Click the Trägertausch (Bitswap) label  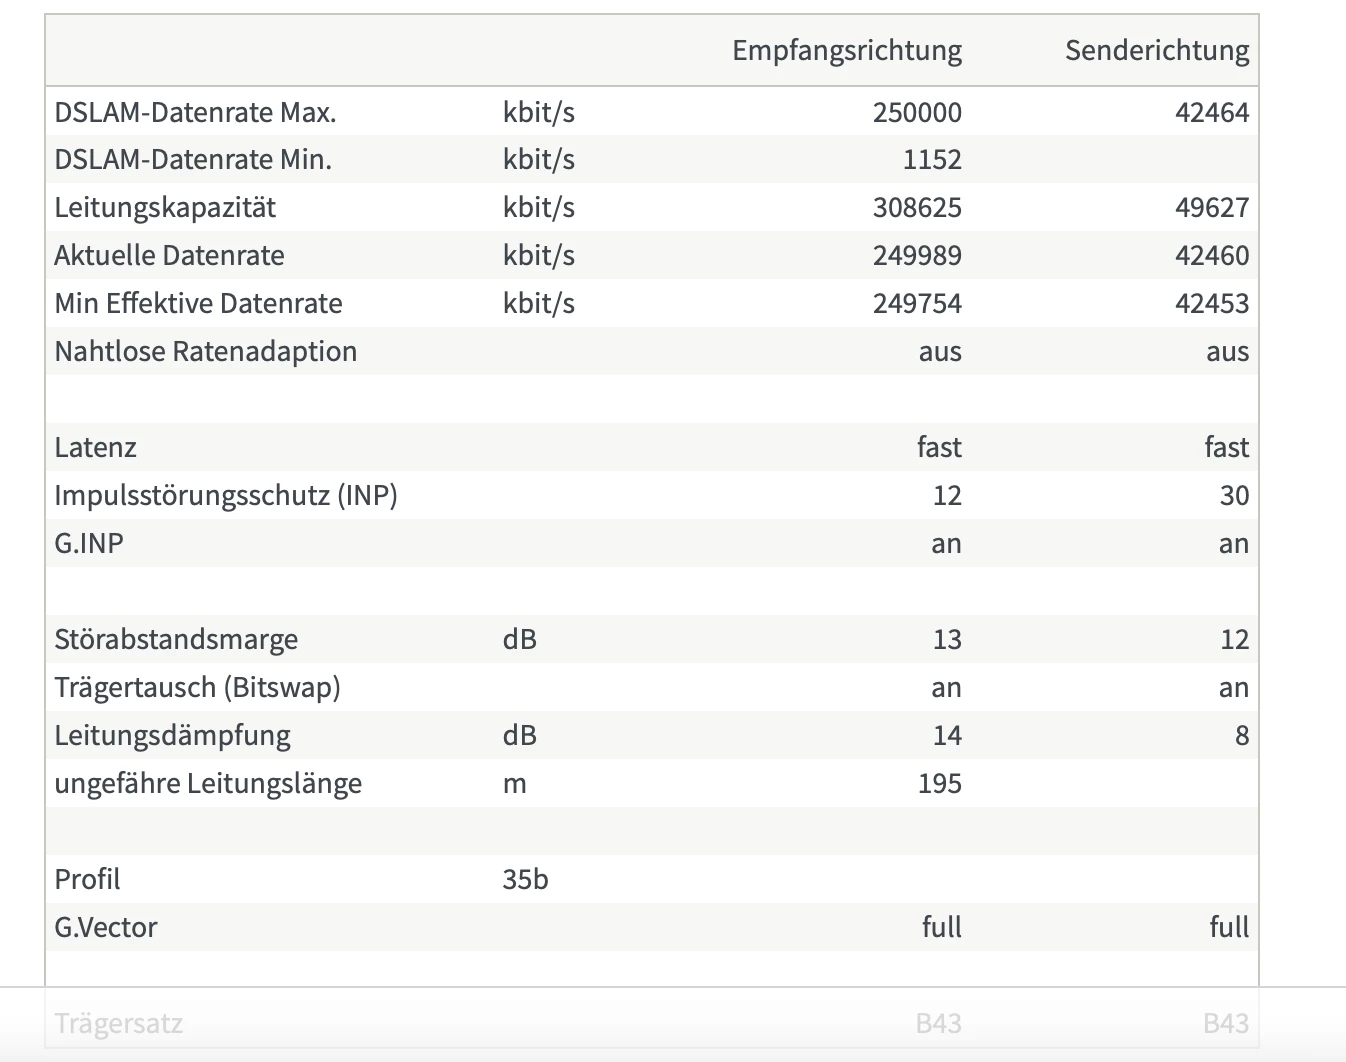[197, 688]
